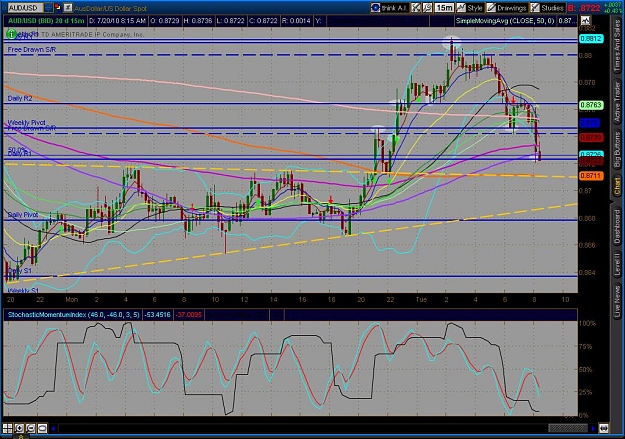Screen dimensions: 625x439
Task: Click the zoom in icon at bottom left
Action: point(19,428)
